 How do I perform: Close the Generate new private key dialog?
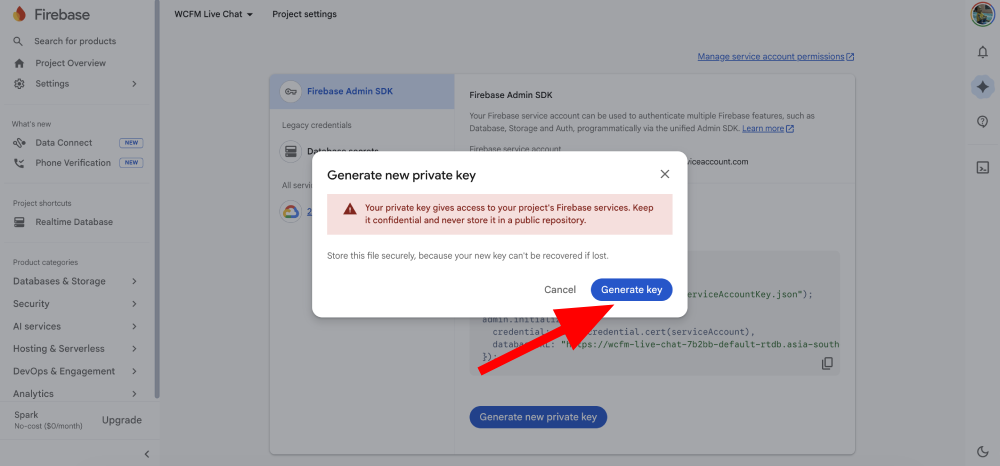665,174
